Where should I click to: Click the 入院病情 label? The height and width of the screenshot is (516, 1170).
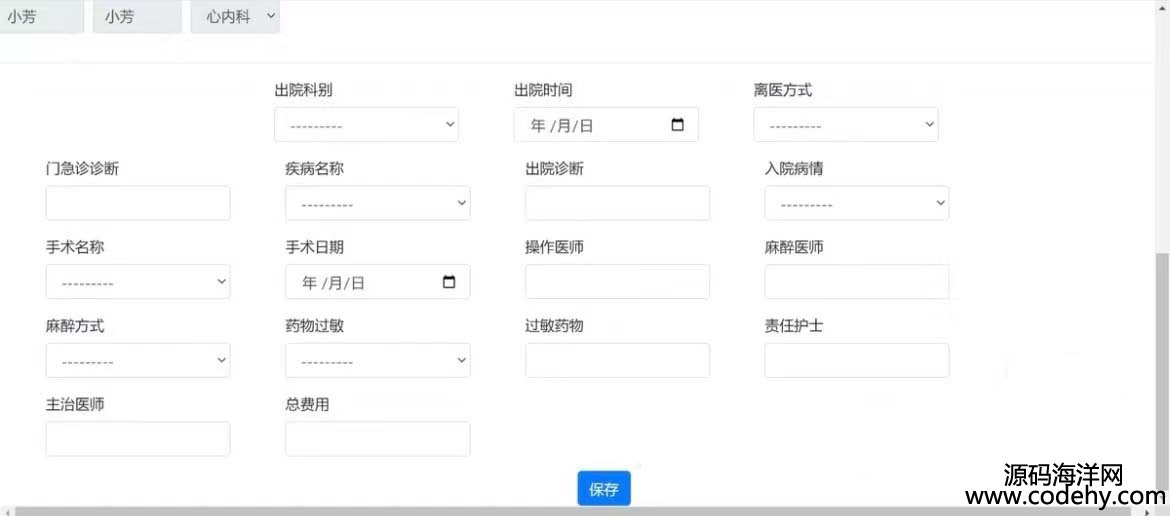tap(794, 169)
